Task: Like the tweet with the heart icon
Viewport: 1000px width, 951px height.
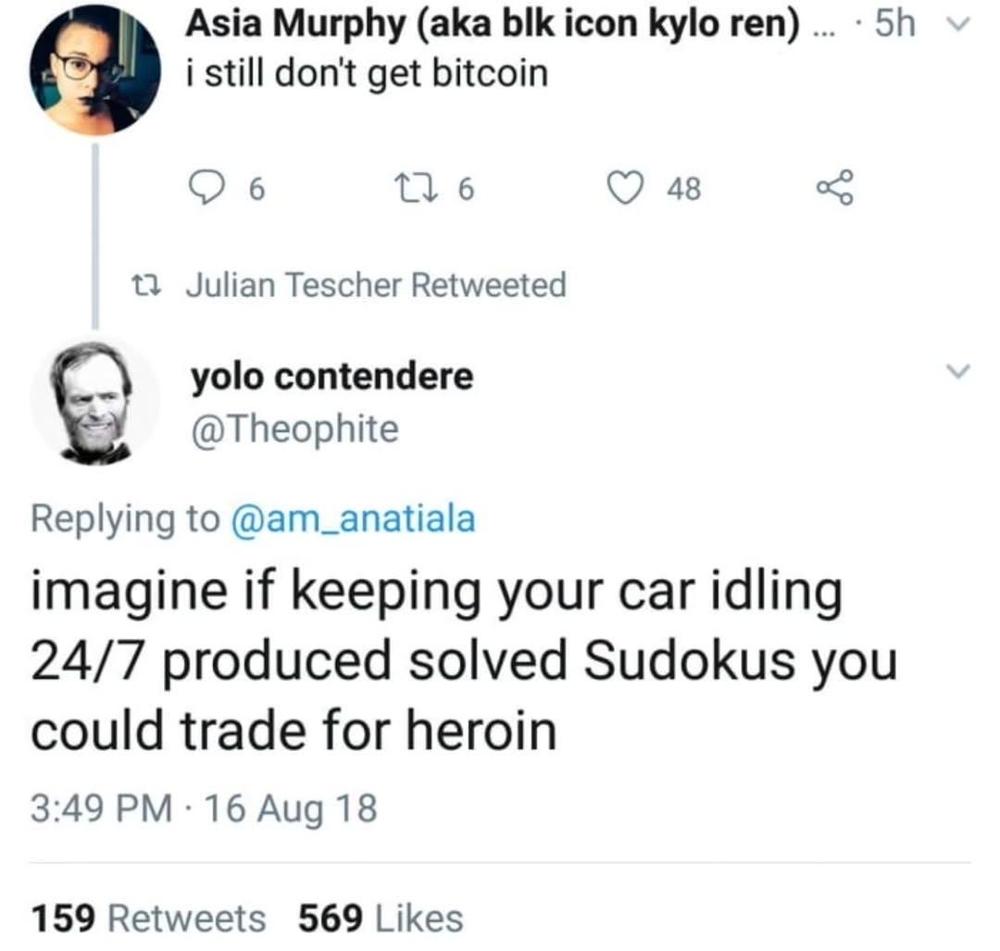Action: point(624,189)
